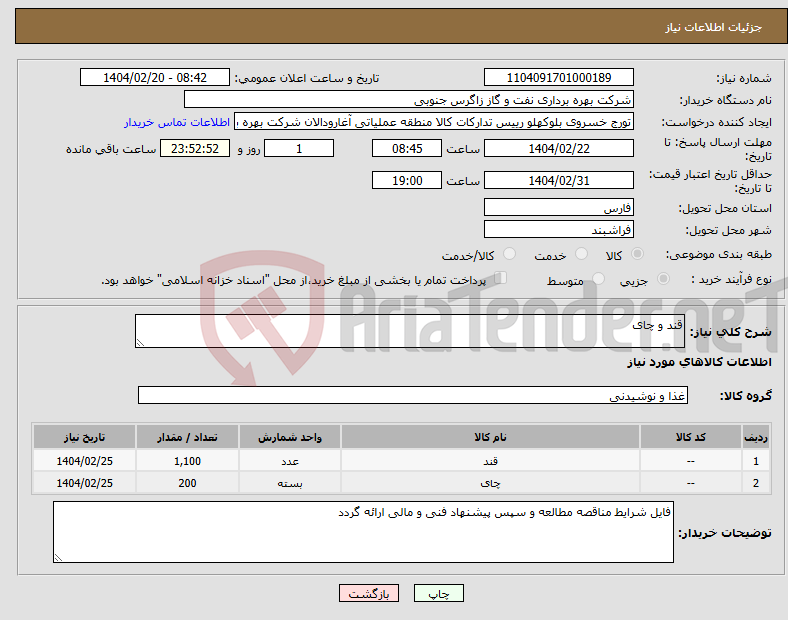Select the متوسط purchase type radio
Image resolution: width=788 pixels, height=620 pixels.
(598, 278)
